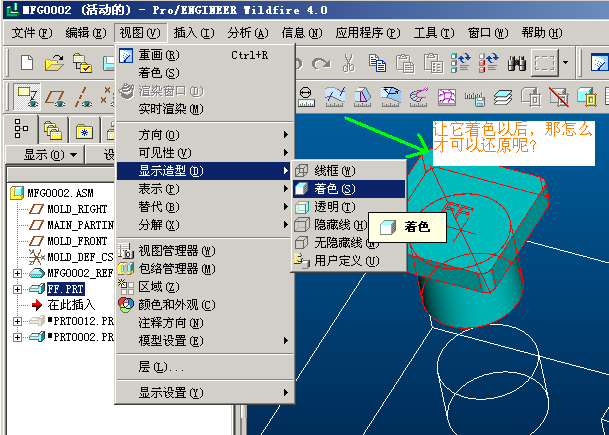
Task: Open 颜色和外观(C) color and appearance
Action: (205, 304)
